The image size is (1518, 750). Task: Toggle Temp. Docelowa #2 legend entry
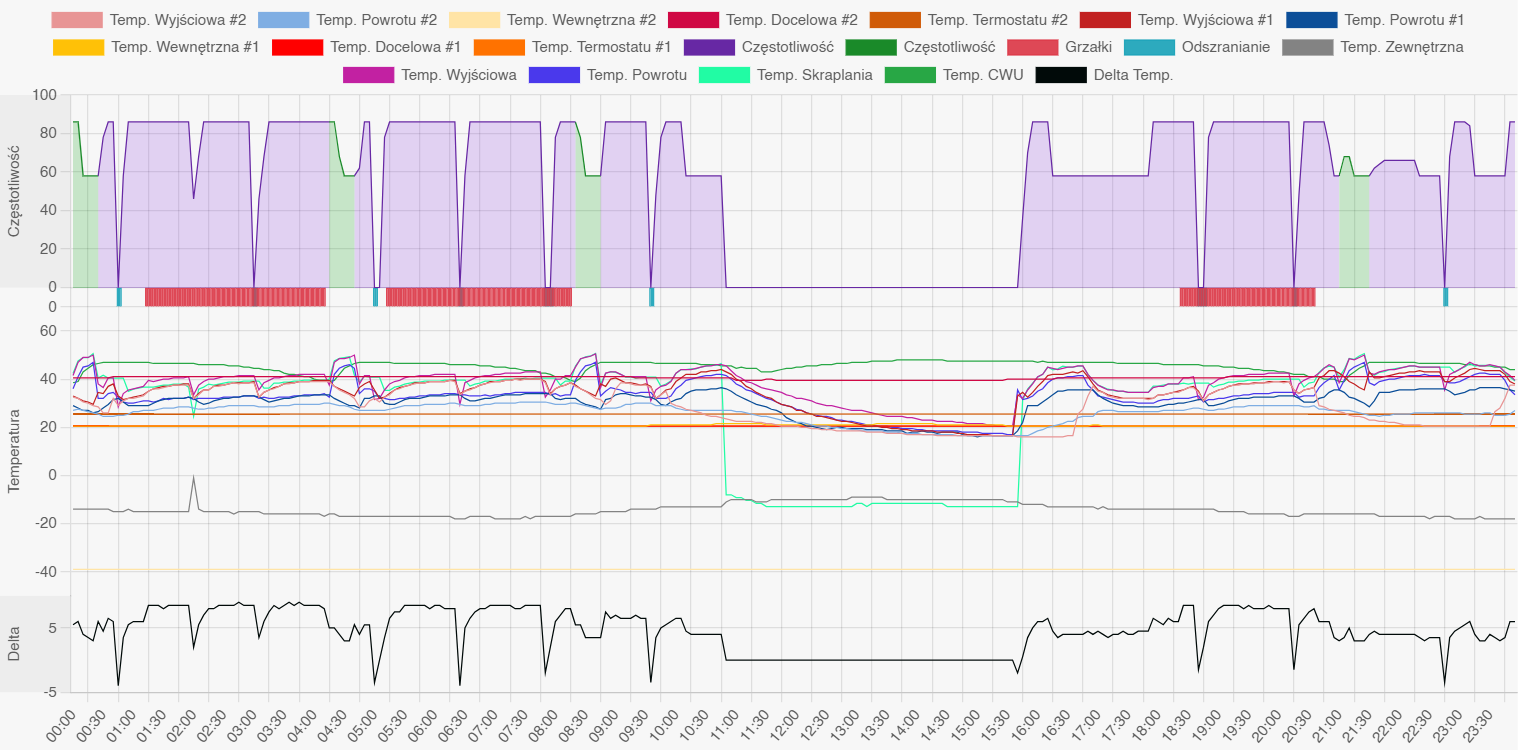point(692,20)
